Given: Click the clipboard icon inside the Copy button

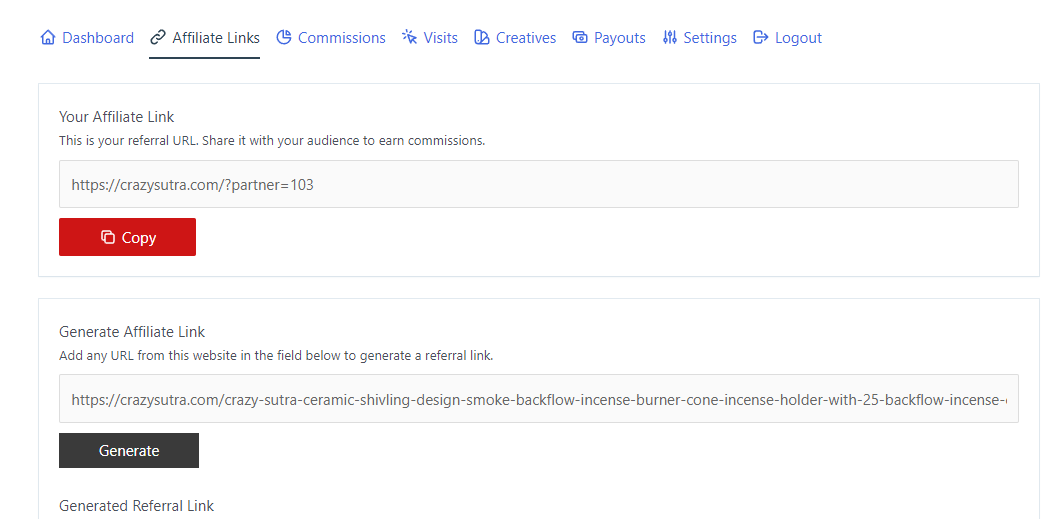Looking at the screenshot, I should pyautogui.click(x=108, y=238).
